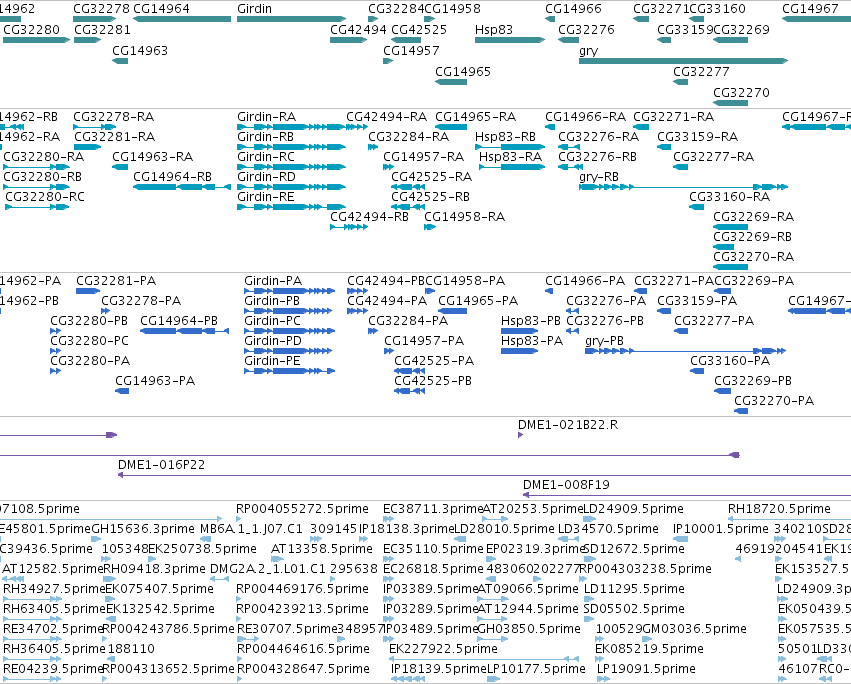Screen dimensions: 851x684
Task: Click the Hsp83-RB transcript label
Action: tap(505, 136)
